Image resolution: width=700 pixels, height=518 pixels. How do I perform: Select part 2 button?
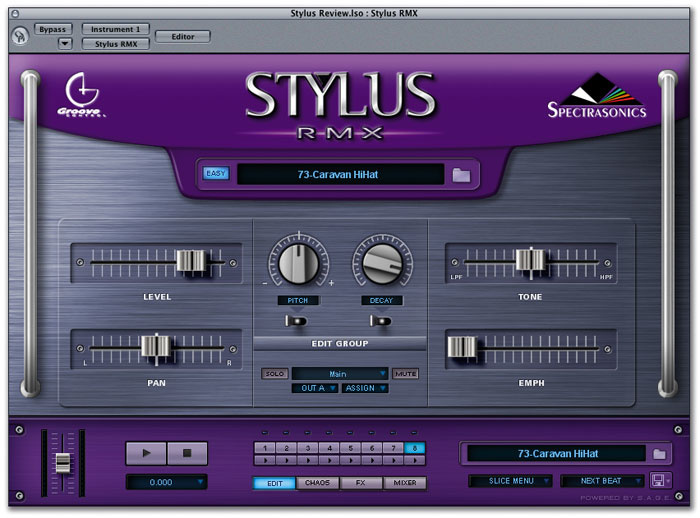pyautogui.click(x=286, y=448)
